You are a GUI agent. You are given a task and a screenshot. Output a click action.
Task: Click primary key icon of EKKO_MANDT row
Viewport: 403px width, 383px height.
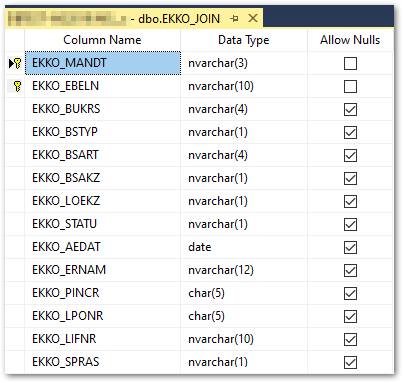(x=18, y=63)
